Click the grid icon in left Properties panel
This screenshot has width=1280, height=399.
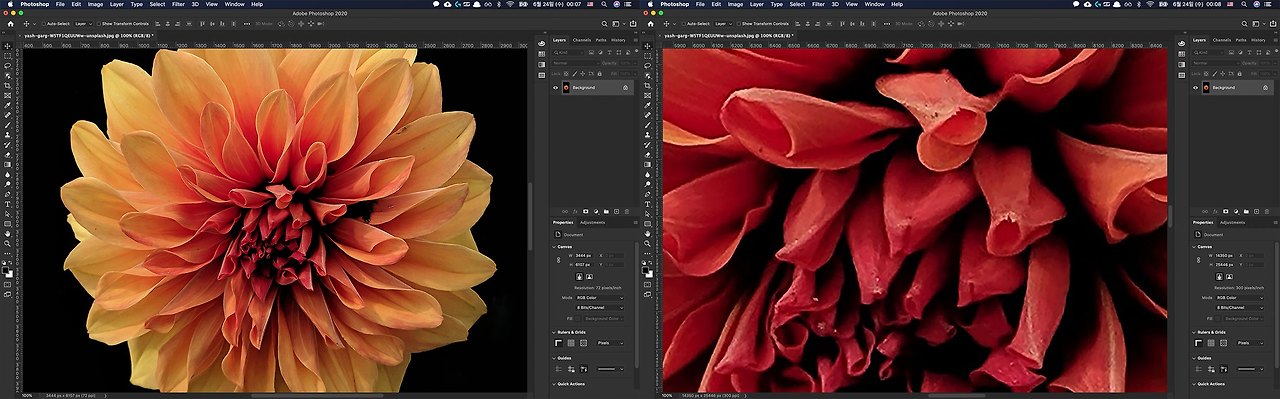pos(570,343)
